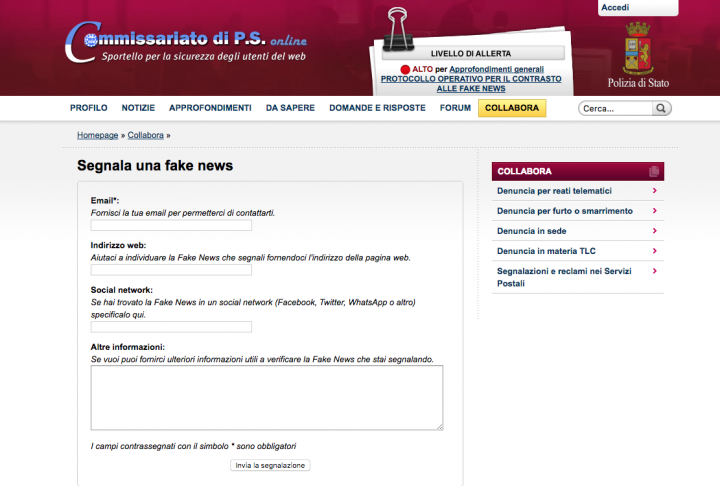Click the Social network: field label
This screenshot has height=486, width=720.
[x=122, y=290]
